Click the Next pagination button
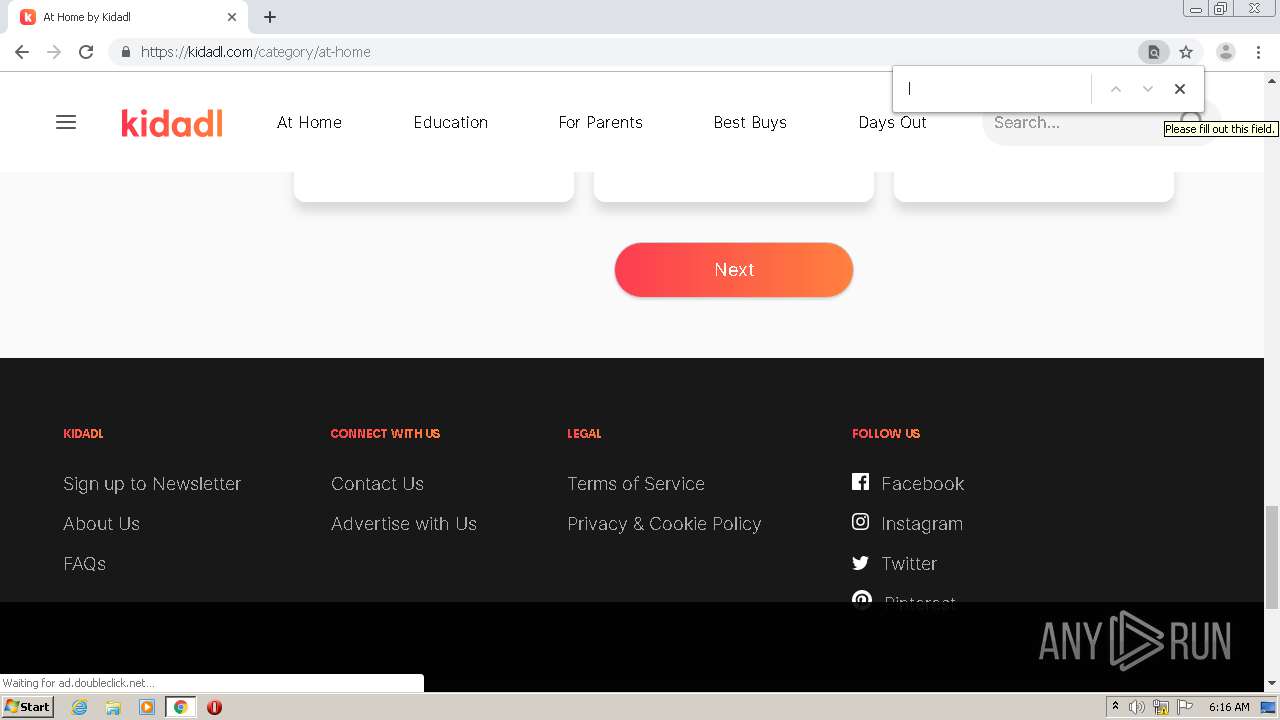Screen dimensions: 1280x720 click(734, 270)
